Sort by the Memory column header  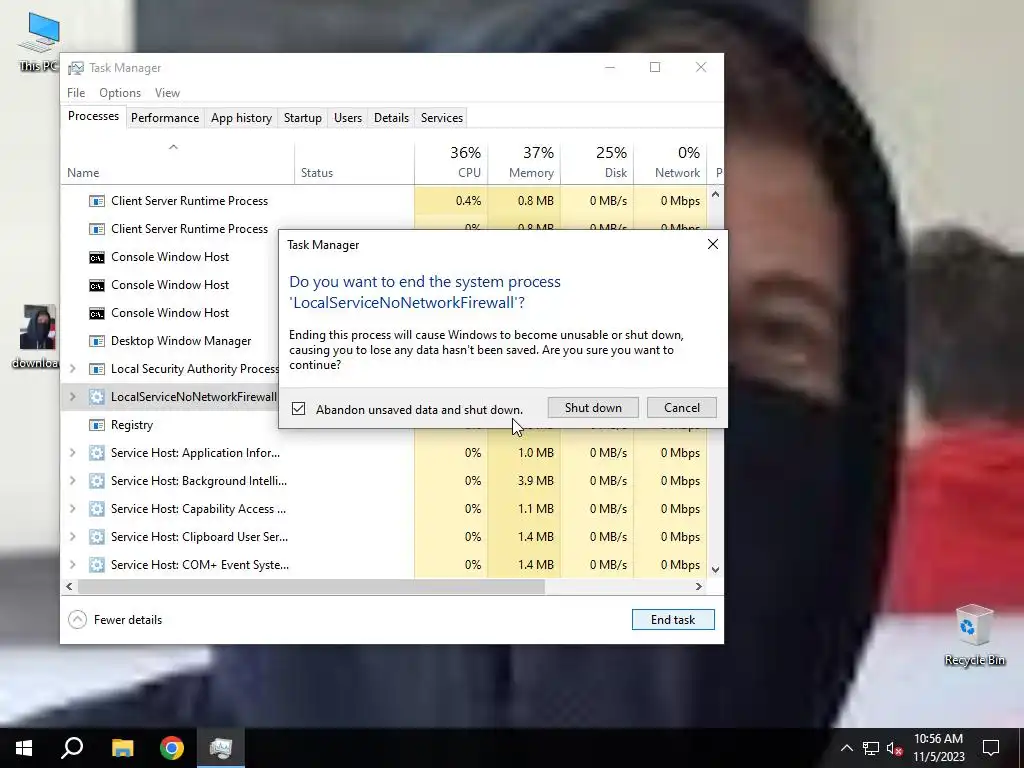[524, 163]
